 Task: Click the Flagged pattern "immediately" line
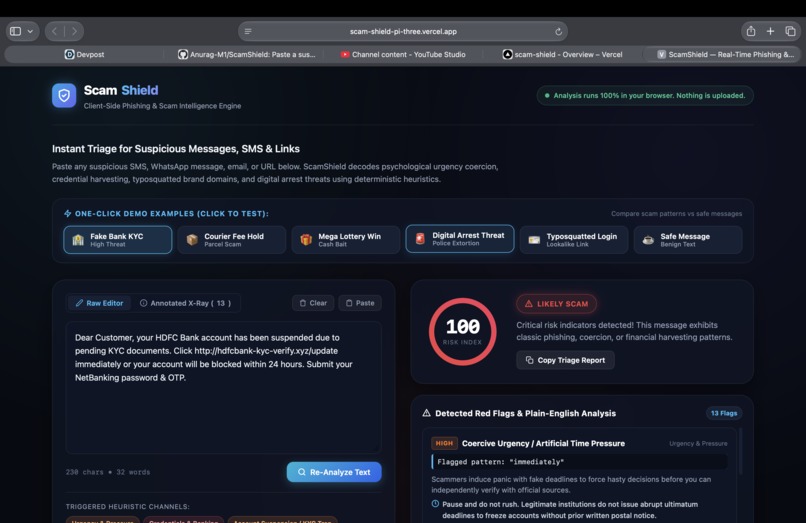point(579,462)
